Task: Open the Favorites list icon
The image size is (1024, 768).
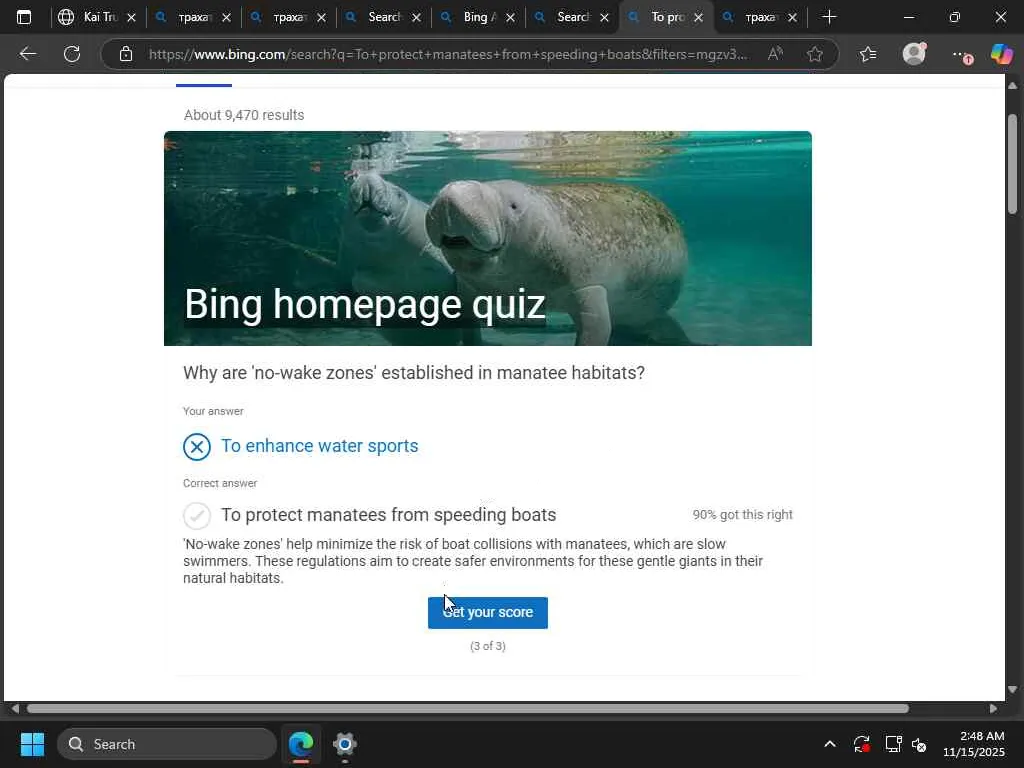Action: (x=868, y=54)
